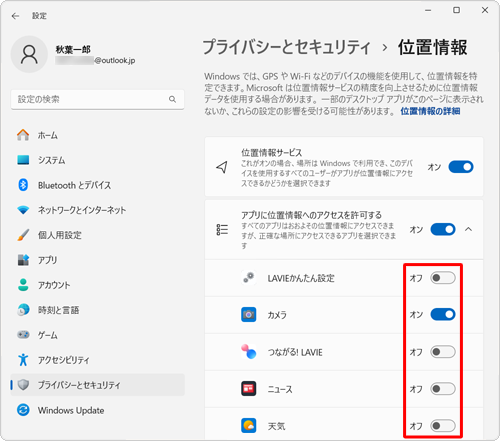Open Windows Update page
This screenshot has width=500, height=441.
(x=97, y=410)
